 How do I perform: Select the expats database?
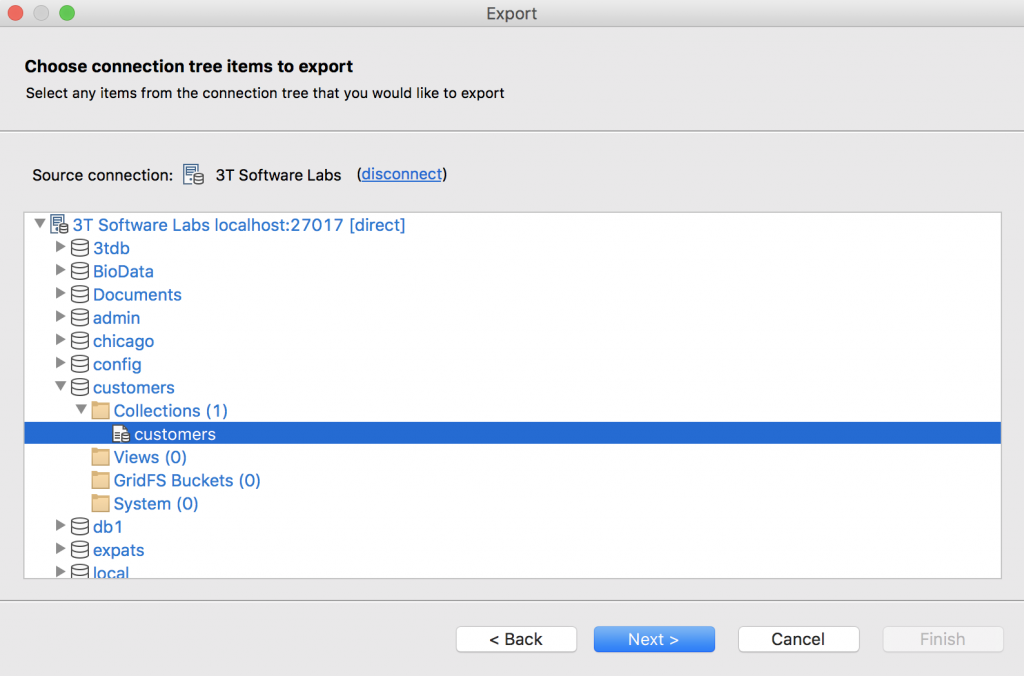coord(118,550)
